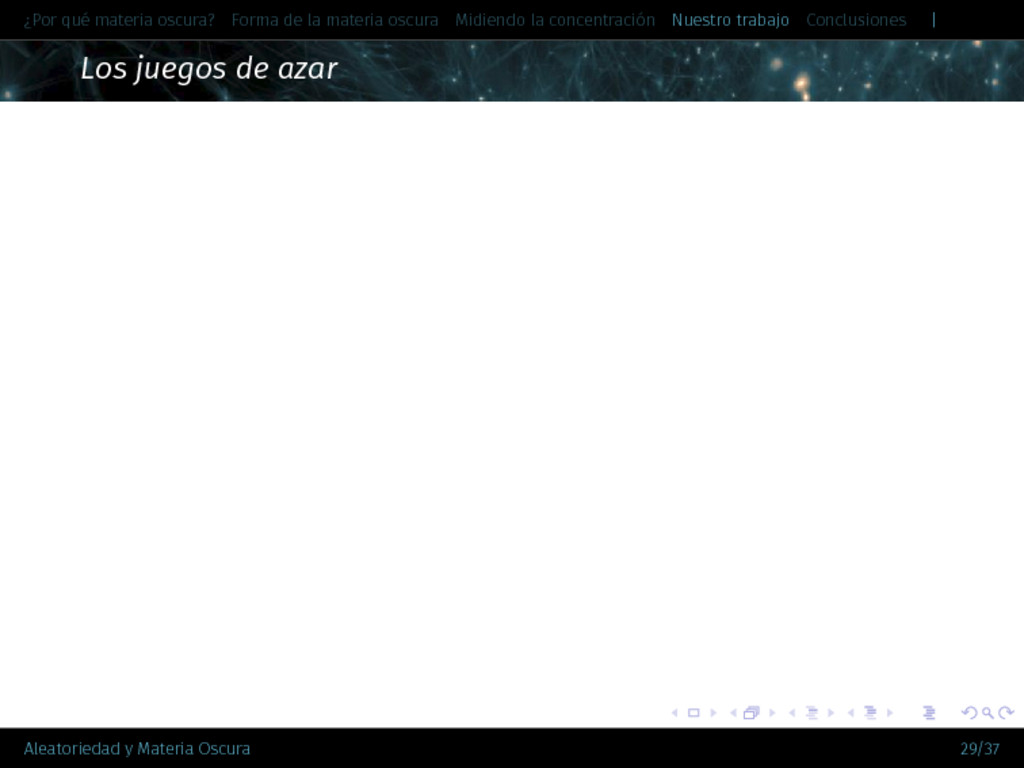This screenshot has width=1024, height=768.
Task: Click the section navigation icon
Action: click(871, 713)
